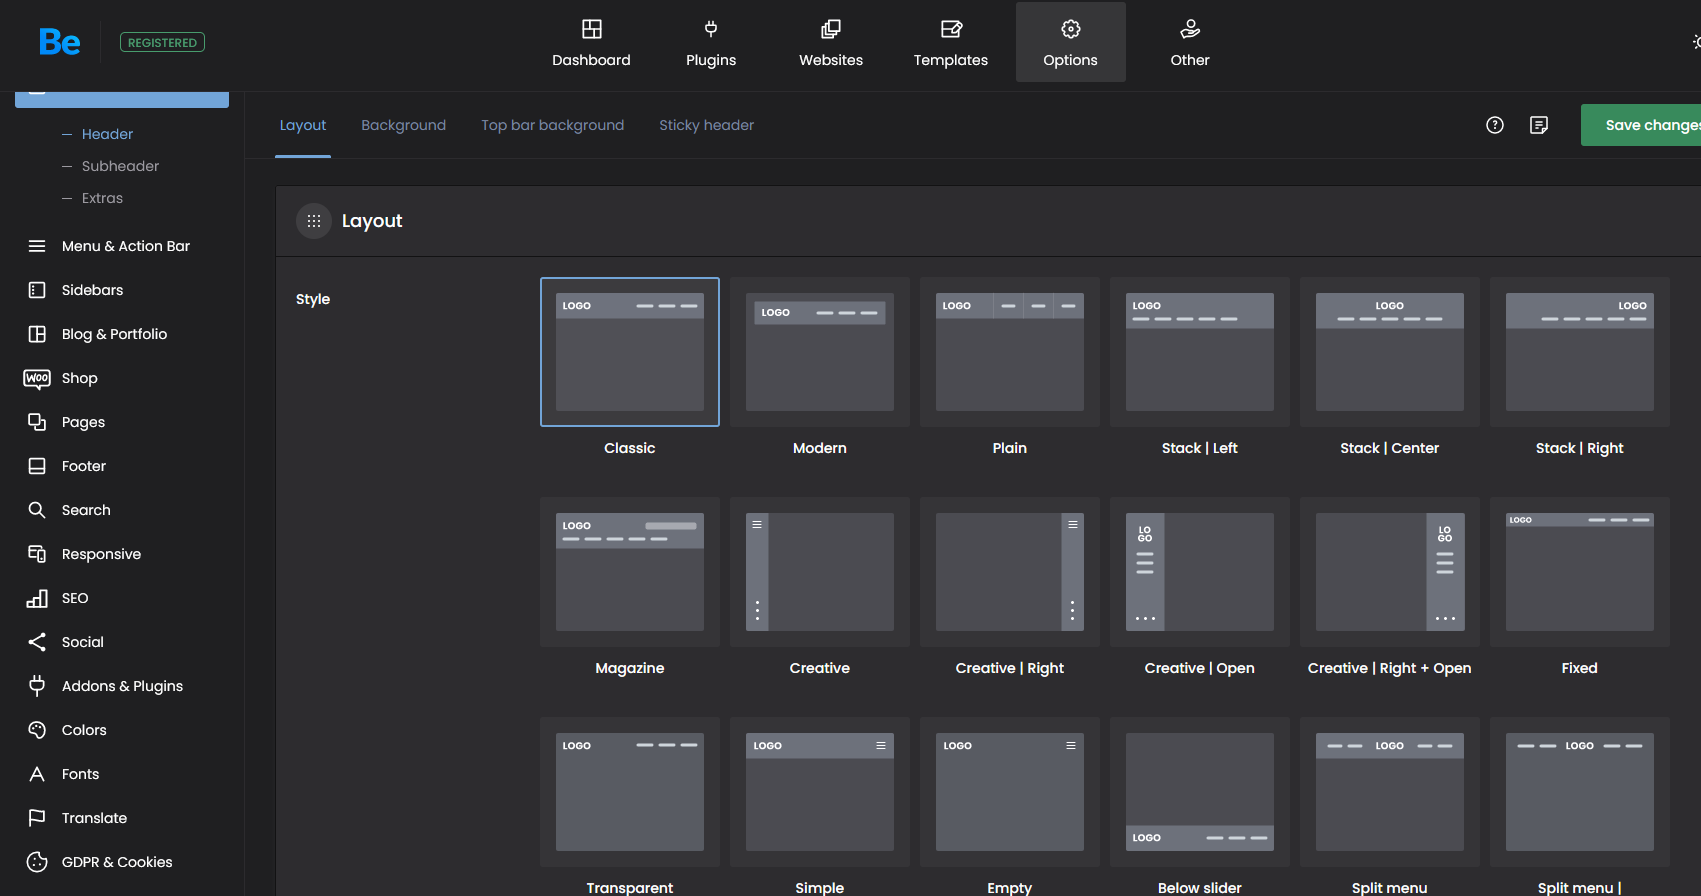Choose the Fixed header style
Image resolution: width=1701 pixels, height=896 pixels.
tap(1580, 572)
